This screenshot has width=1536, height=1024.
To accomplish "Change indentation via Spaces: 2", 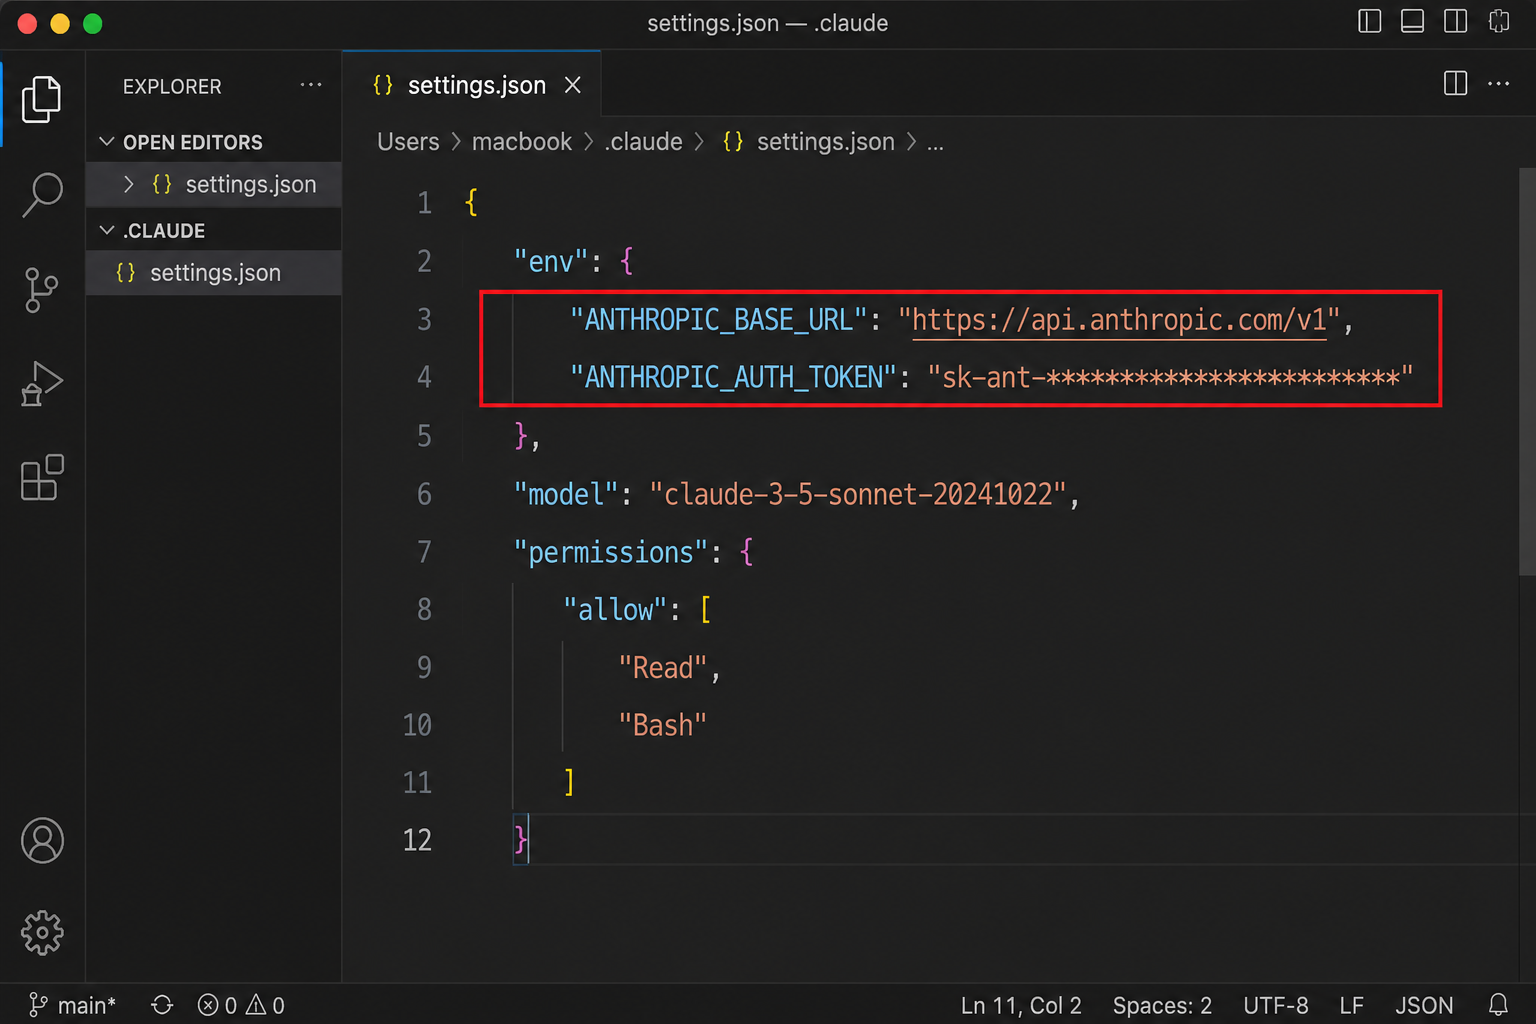I will pyautogui.click(x=1162, y=1005).
